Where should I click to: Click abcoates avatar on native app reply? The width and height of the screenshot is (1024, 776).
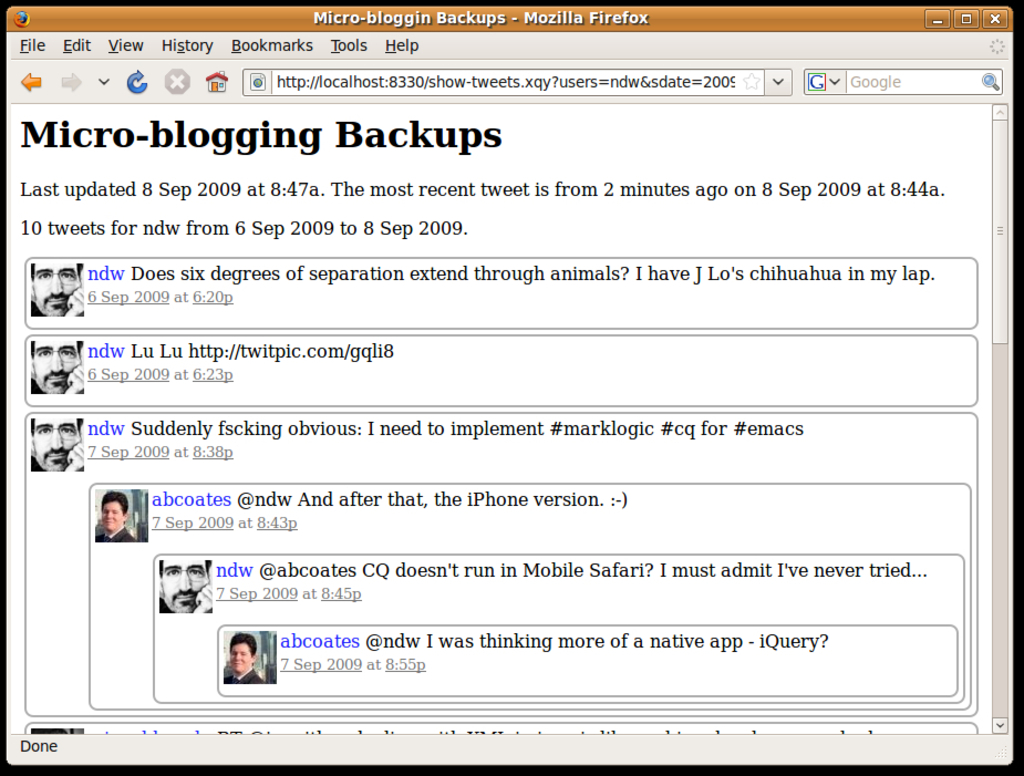(x=250, y=658)
